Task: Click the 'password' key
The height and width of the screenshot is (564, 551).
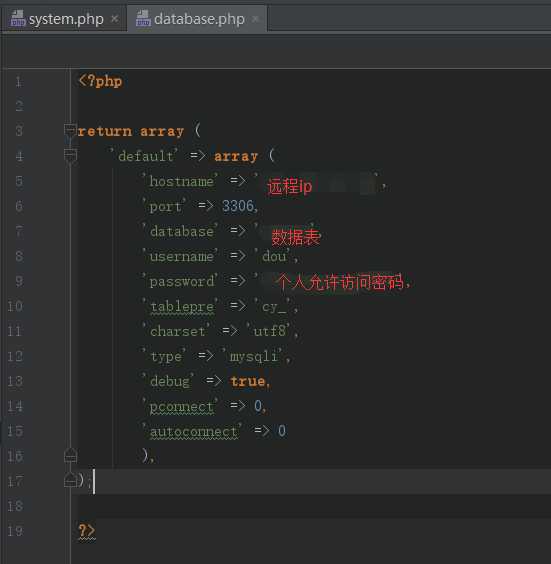Action: pyautogui.click(x=180, y=281)
